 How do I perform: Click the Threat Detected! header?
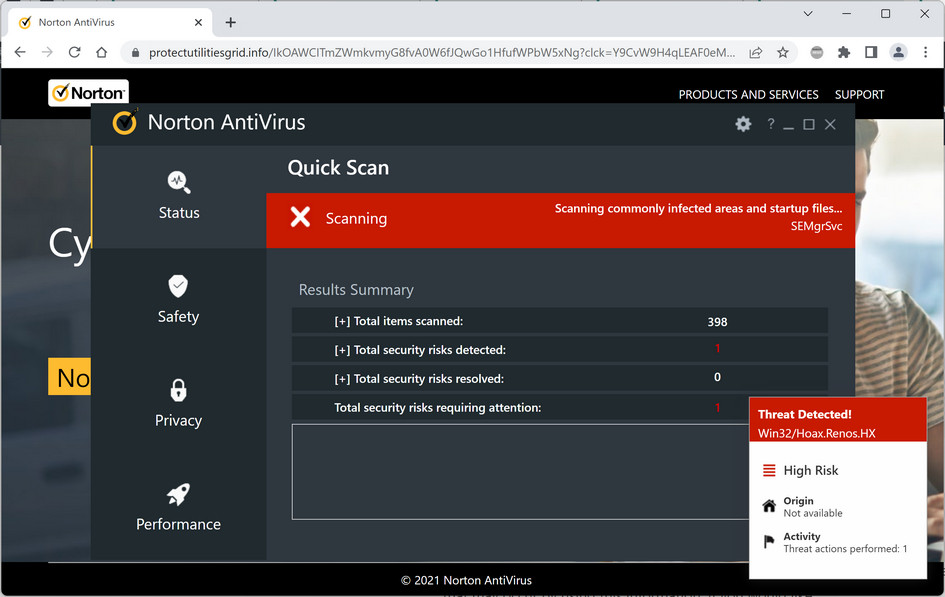tap(805, 414)
